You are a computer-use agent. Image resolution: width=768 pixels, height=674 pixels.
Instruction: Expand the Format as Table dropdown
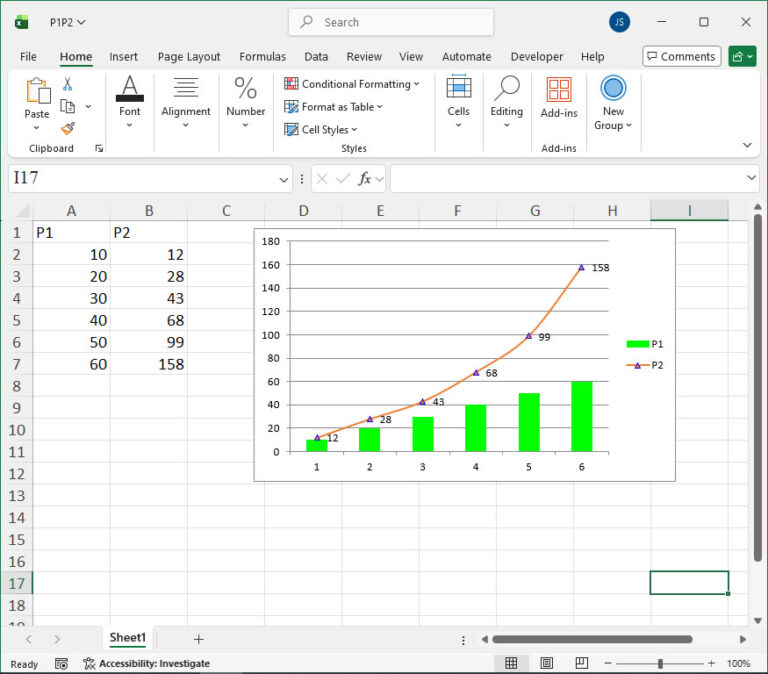(380, 107)
